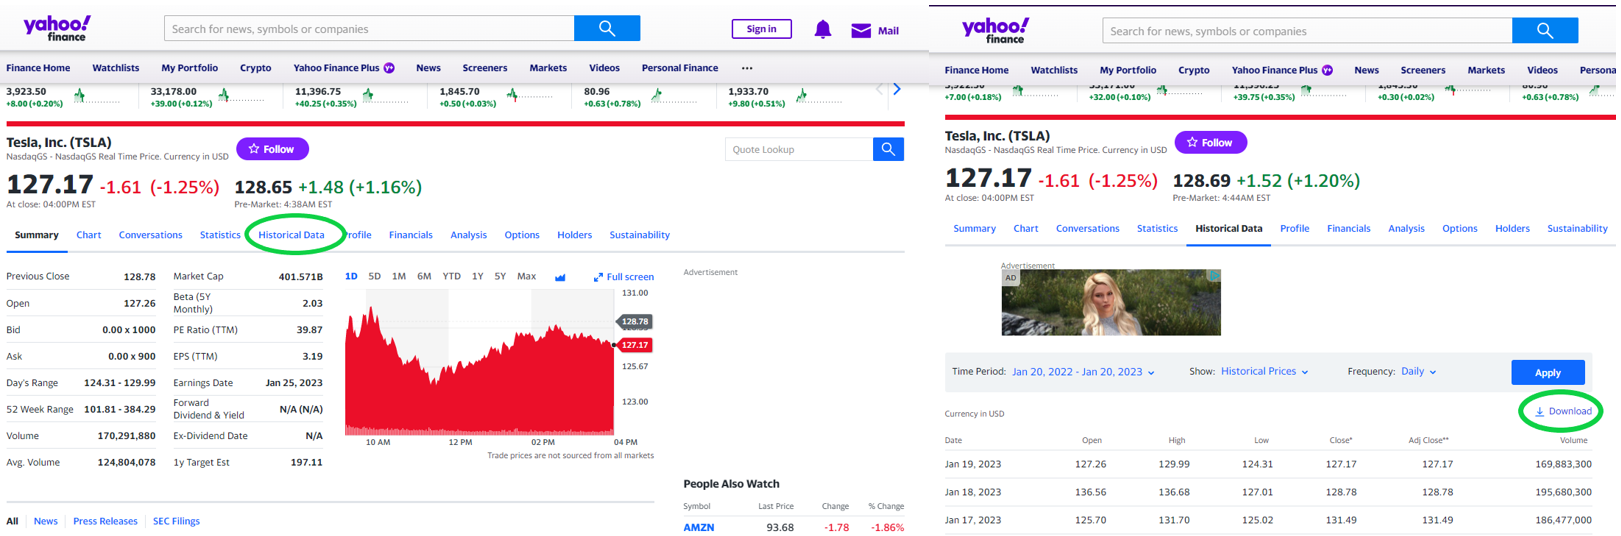1621x536 pixels.
Task: Open the Financials tab in left window
Action: click(410, 235)
